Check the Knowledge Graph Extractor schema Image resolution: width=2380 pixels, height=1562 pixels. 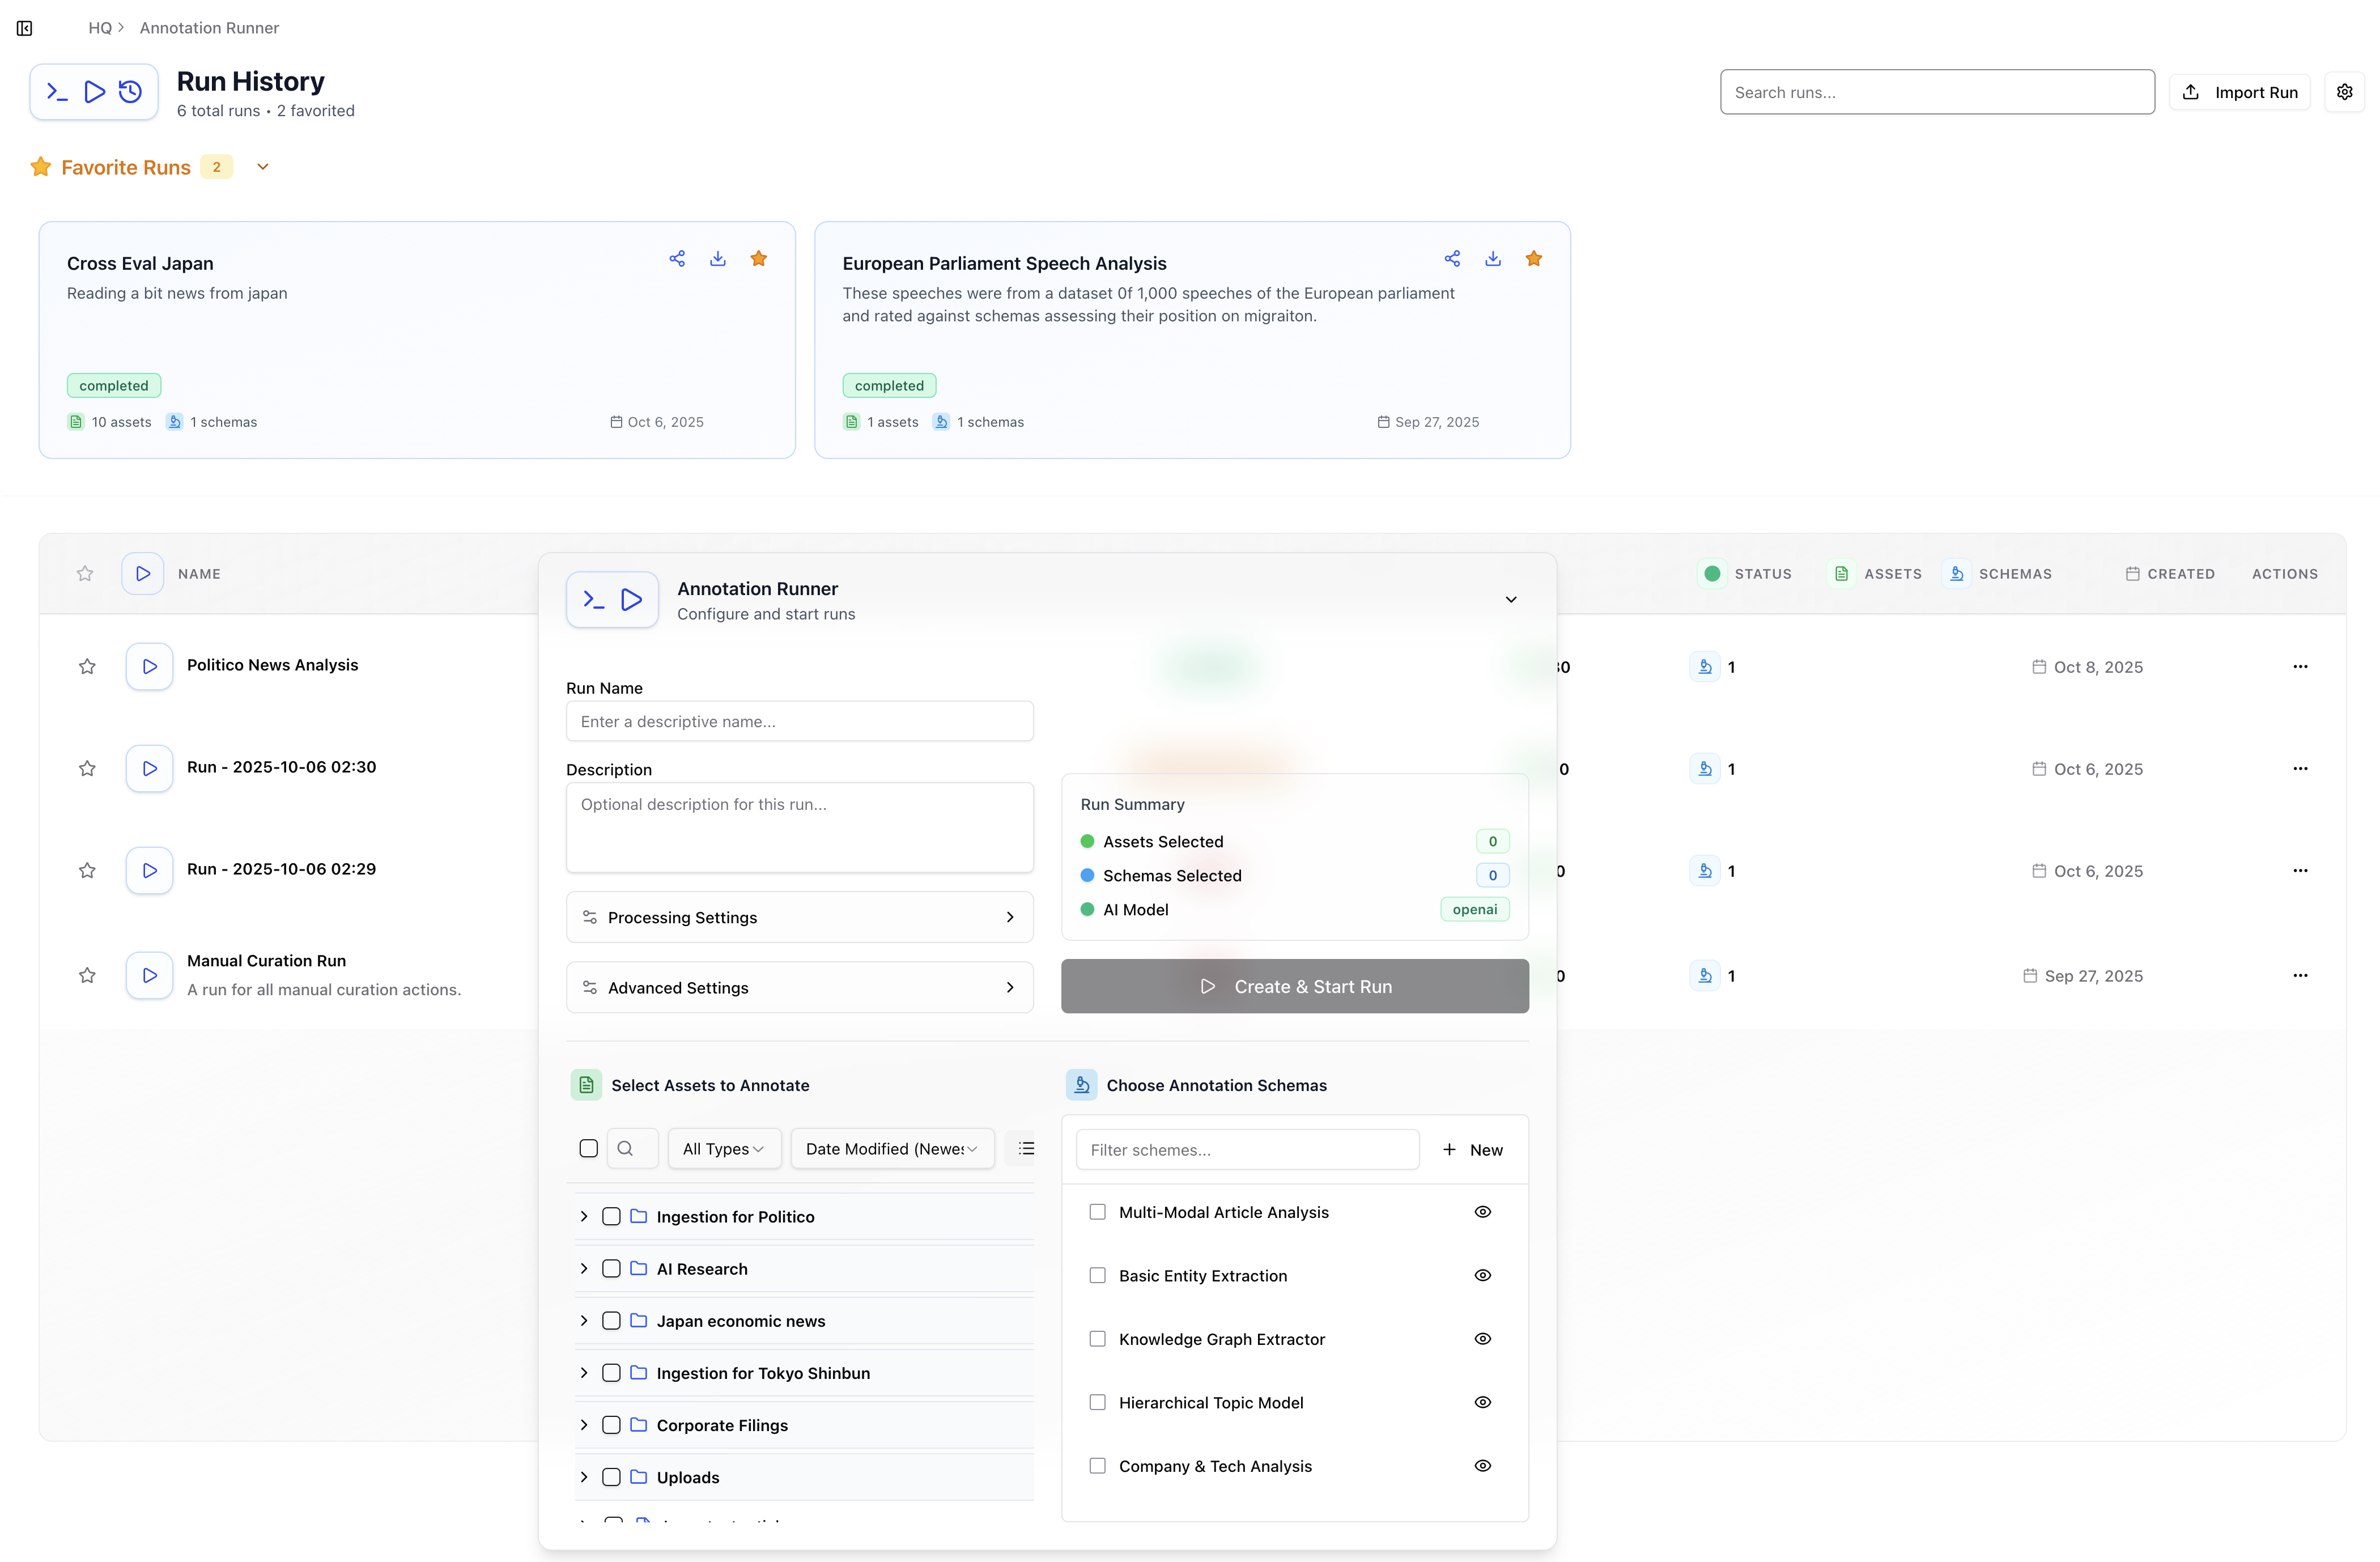point(1098,1339)
